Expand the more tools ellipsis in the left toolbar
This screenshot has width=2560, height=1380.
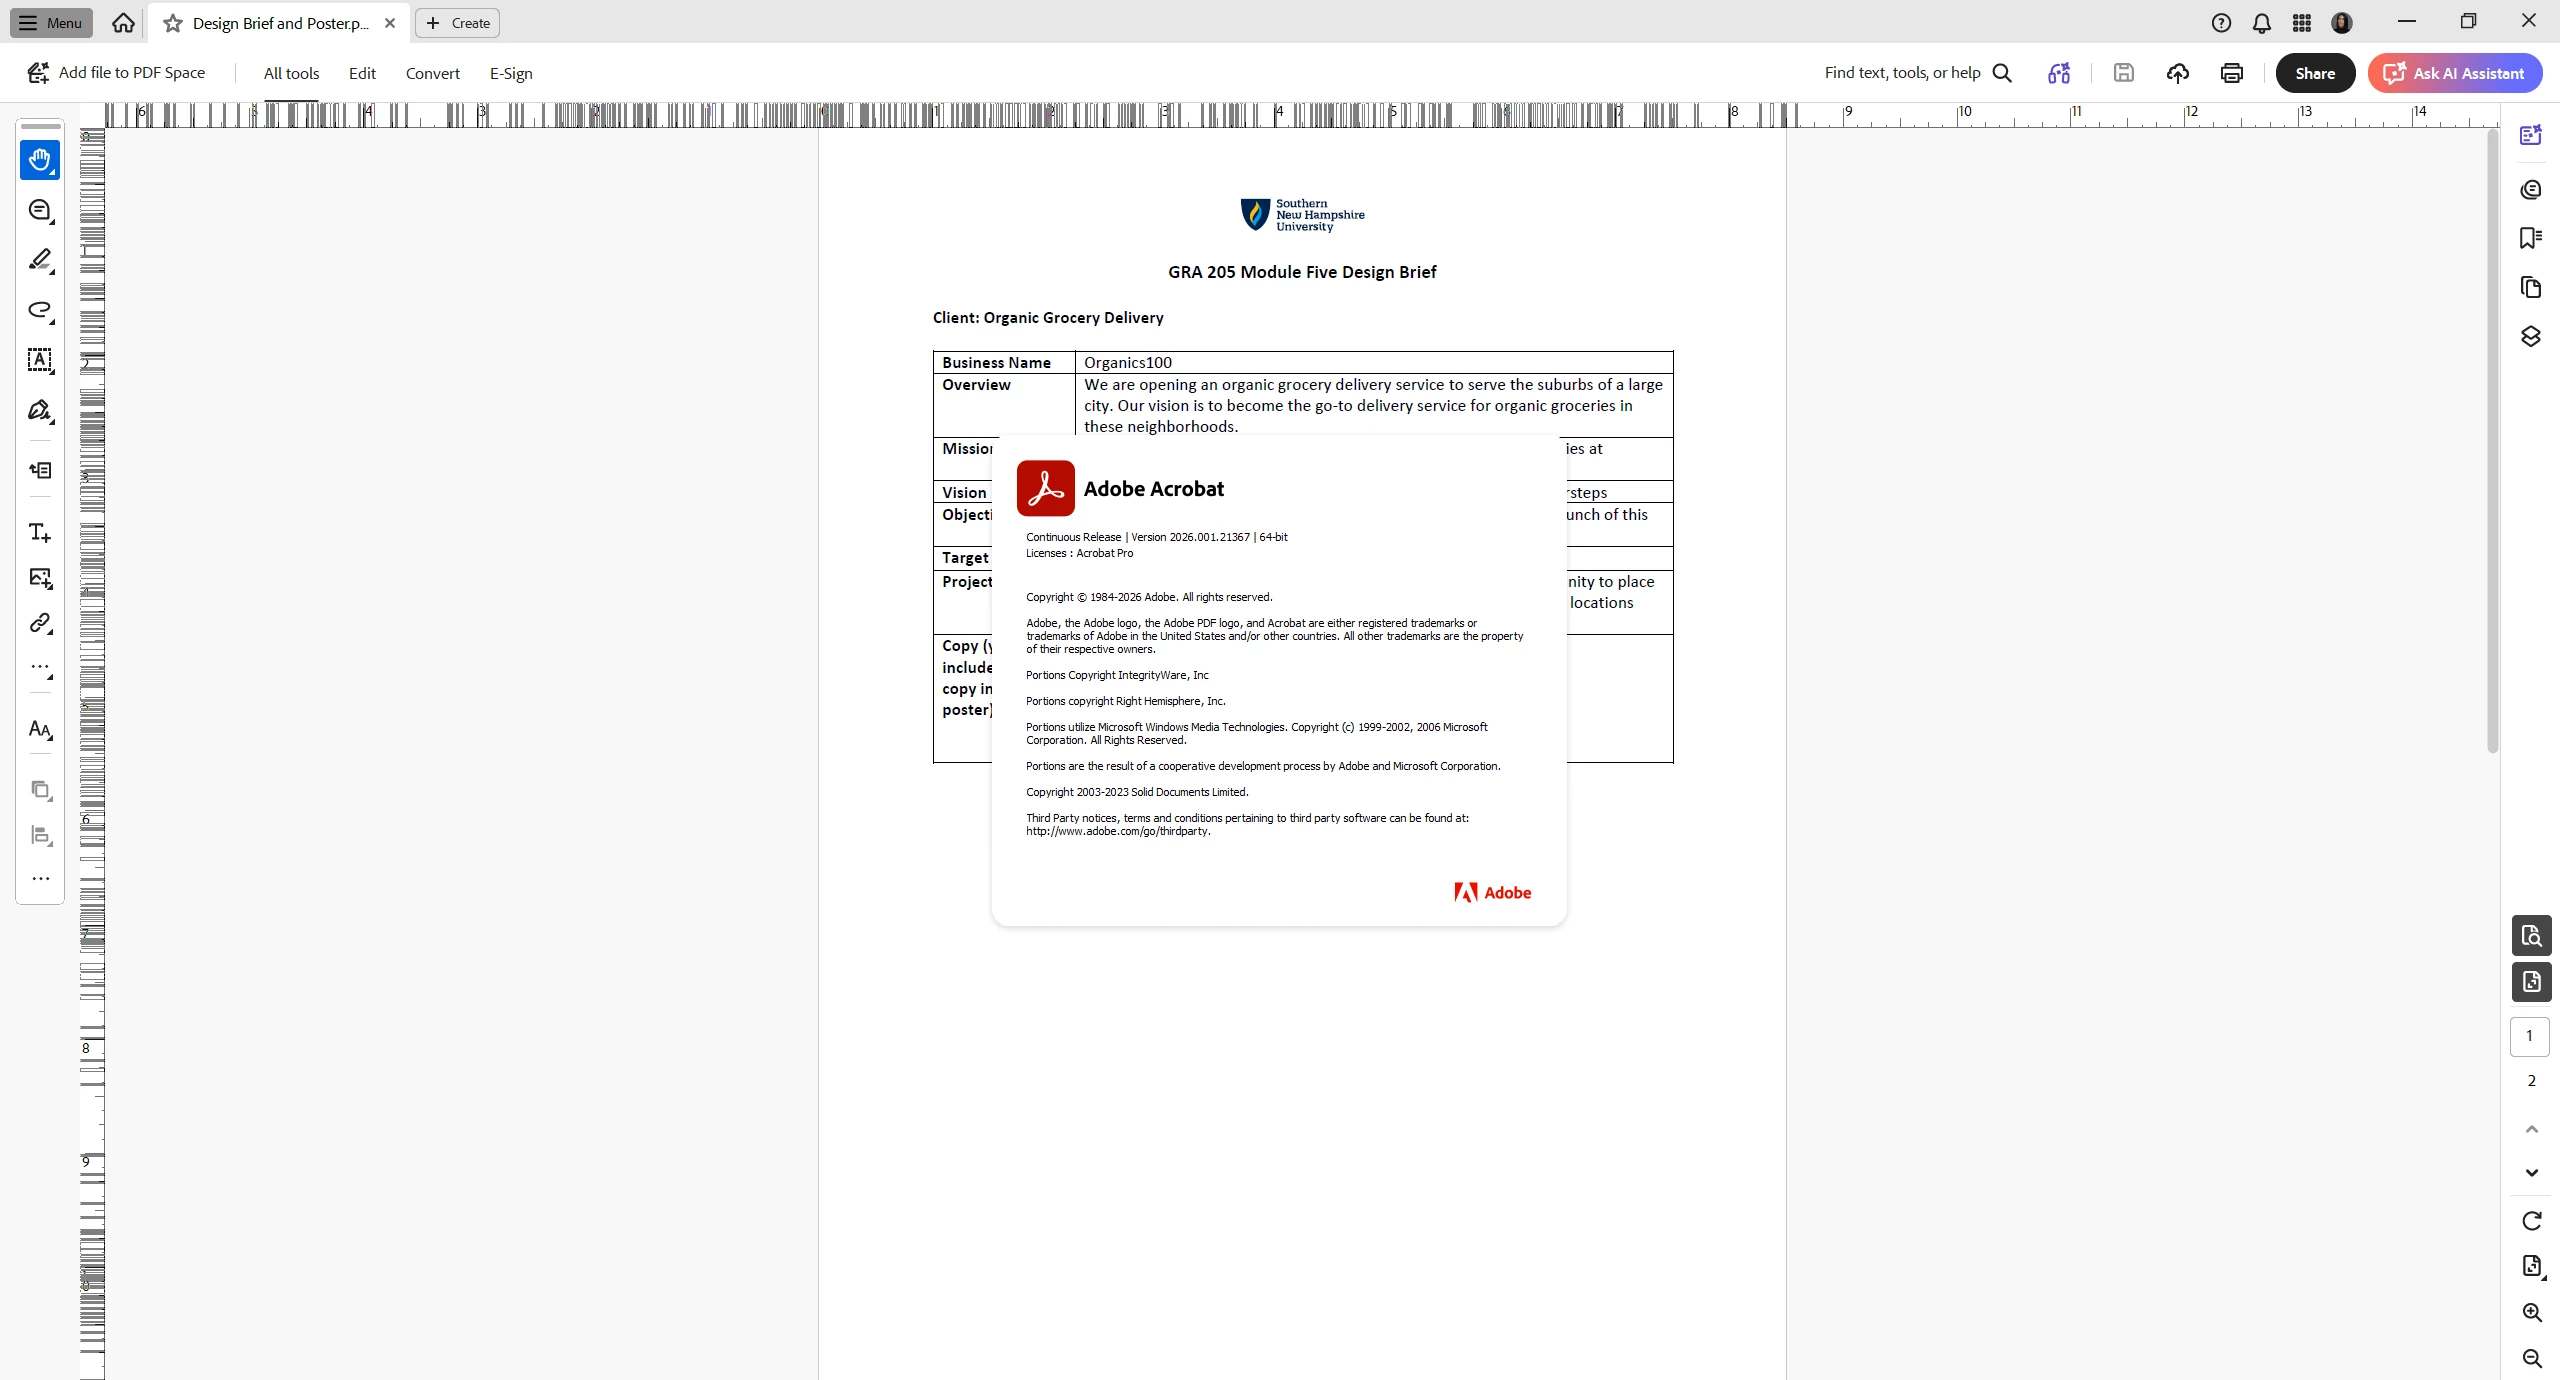pyautogui.click(x=40, y=879)
